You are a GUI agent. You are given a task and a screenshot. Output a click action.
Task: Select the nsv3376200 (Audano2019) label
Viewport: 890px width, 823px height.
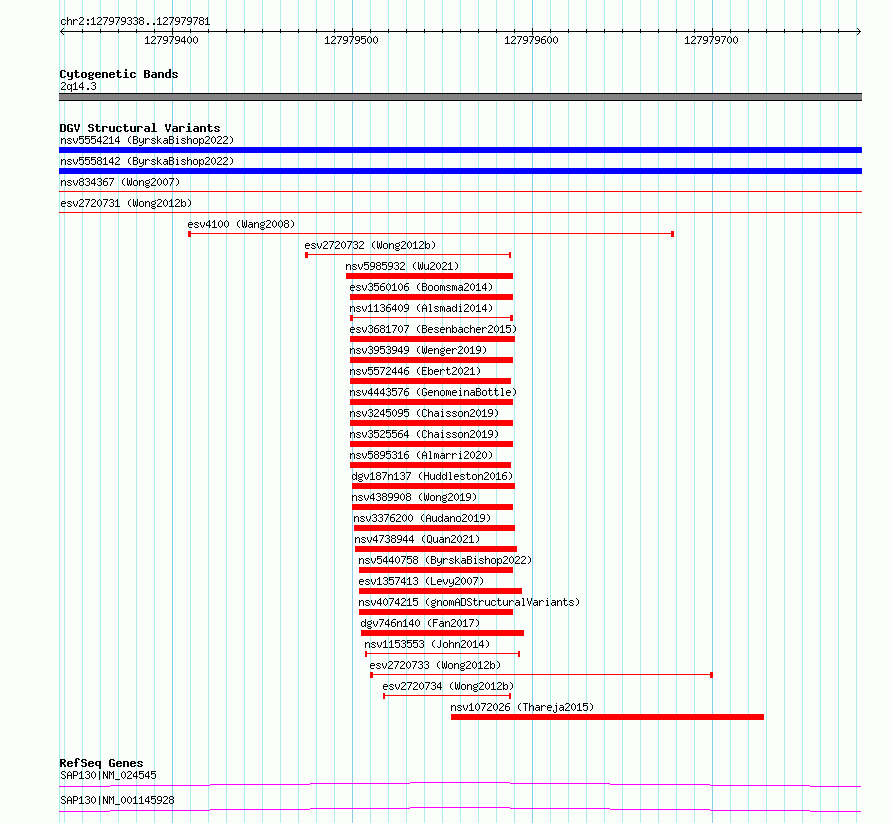click(x=422, y=518)
